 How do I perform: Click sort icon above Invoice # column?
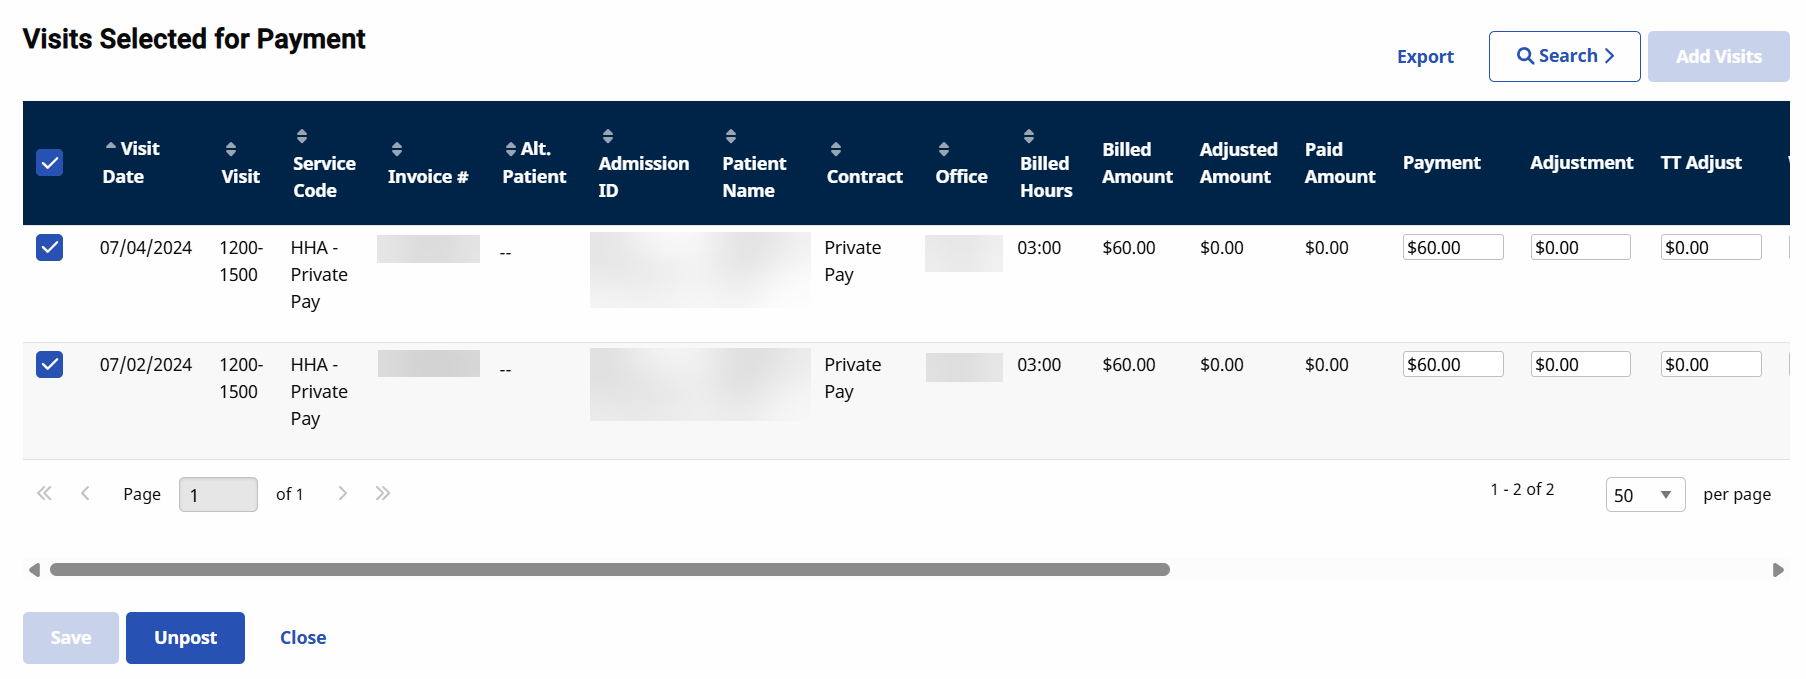(397, 149)
